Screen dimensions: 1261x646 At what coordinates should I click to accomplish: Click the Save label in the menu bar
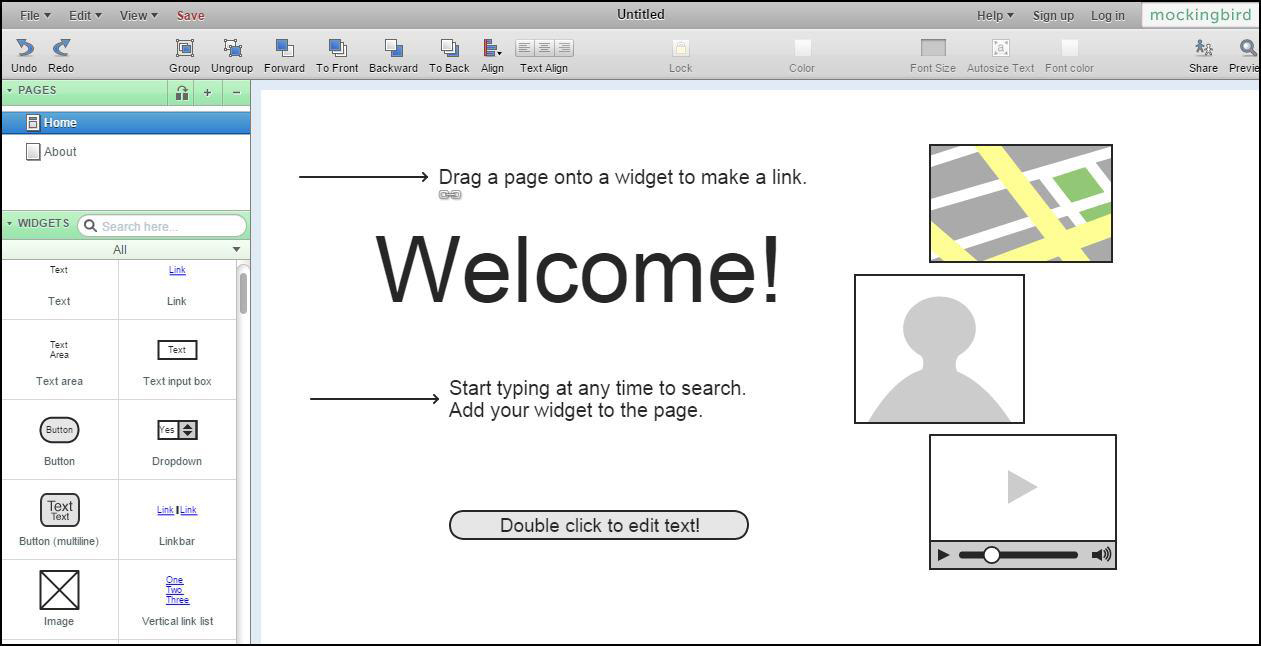(x=190, y=15)
